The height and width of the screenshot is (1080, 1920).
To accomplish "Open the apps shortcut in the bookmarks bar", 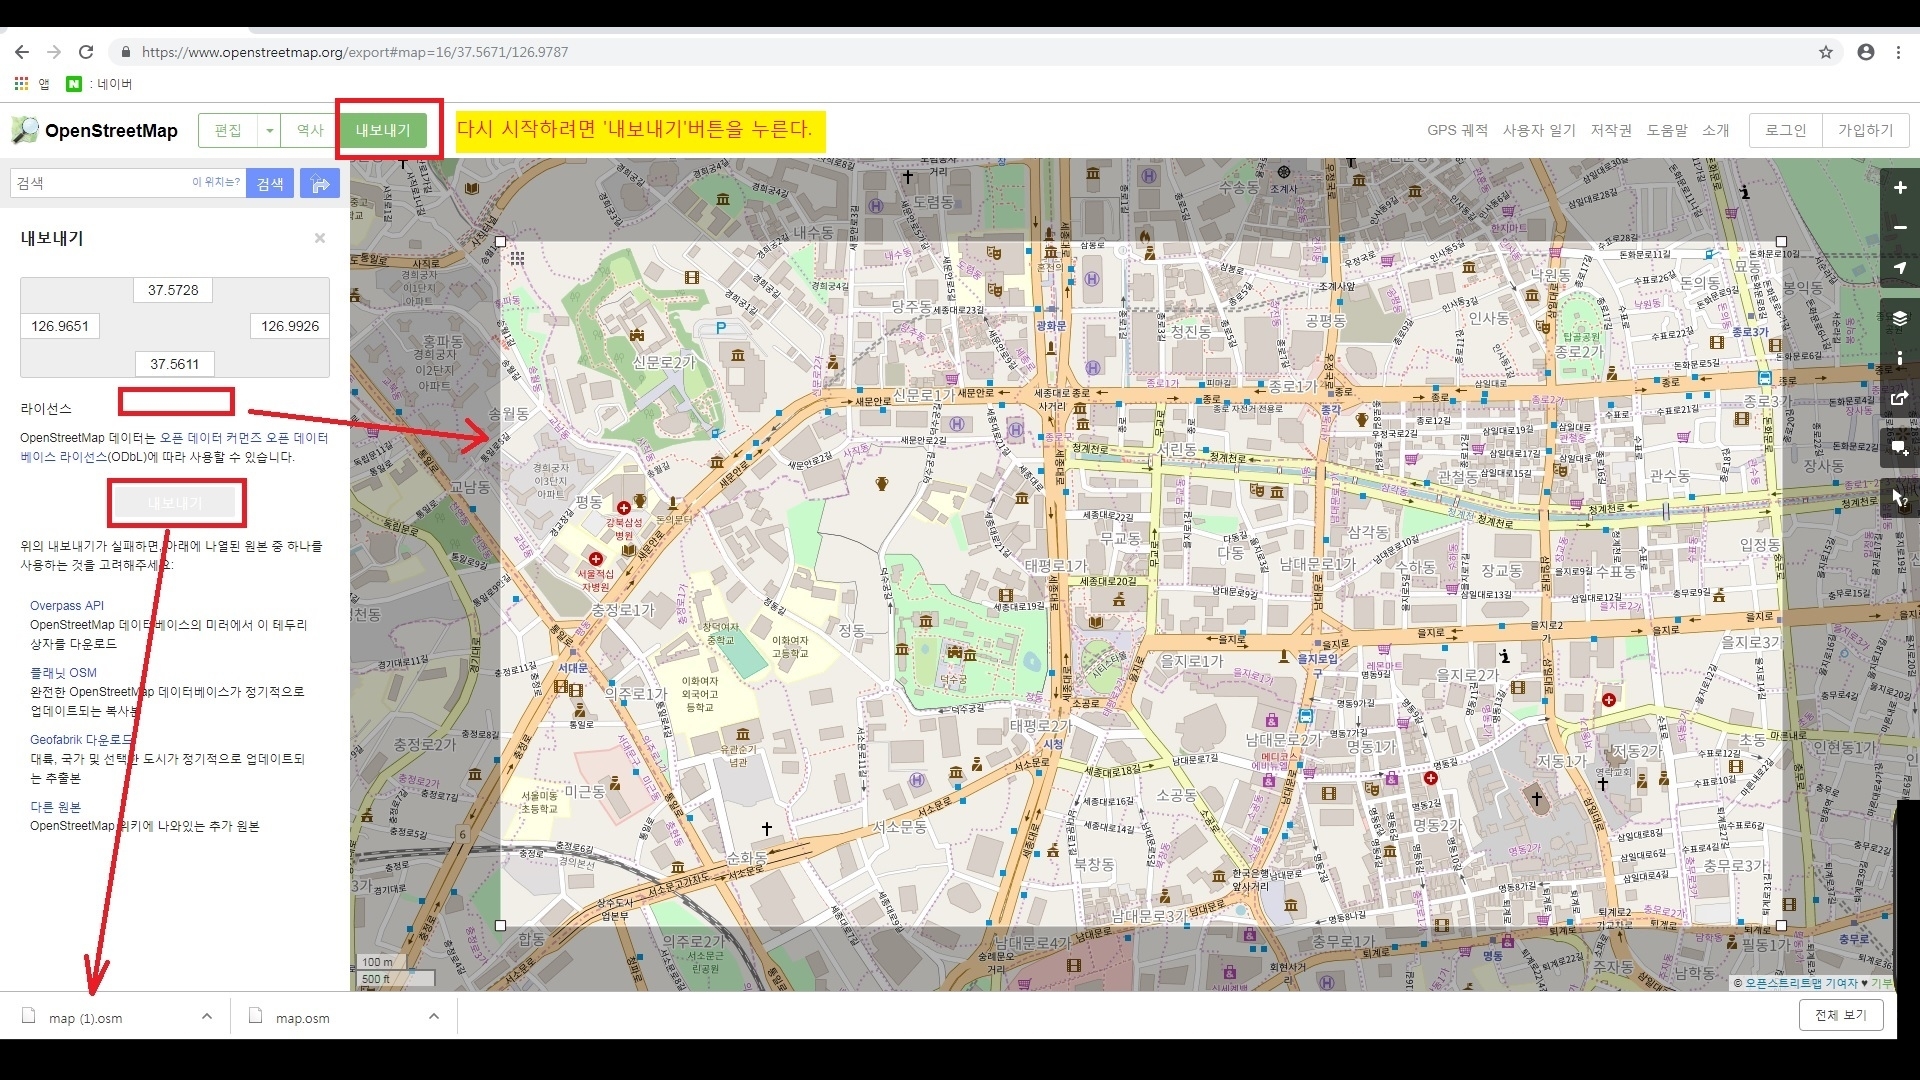I will [31, 84].
